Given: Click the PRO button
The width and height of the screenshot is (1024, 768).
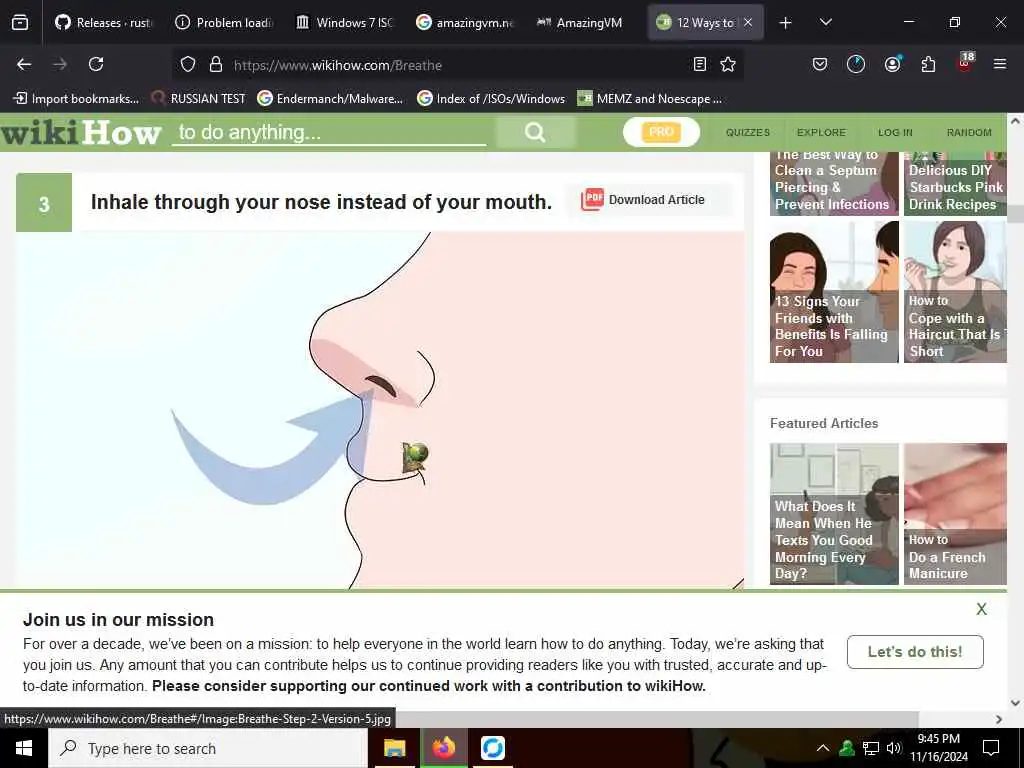Looking at the screenshot, I should (x=661, y=132).
